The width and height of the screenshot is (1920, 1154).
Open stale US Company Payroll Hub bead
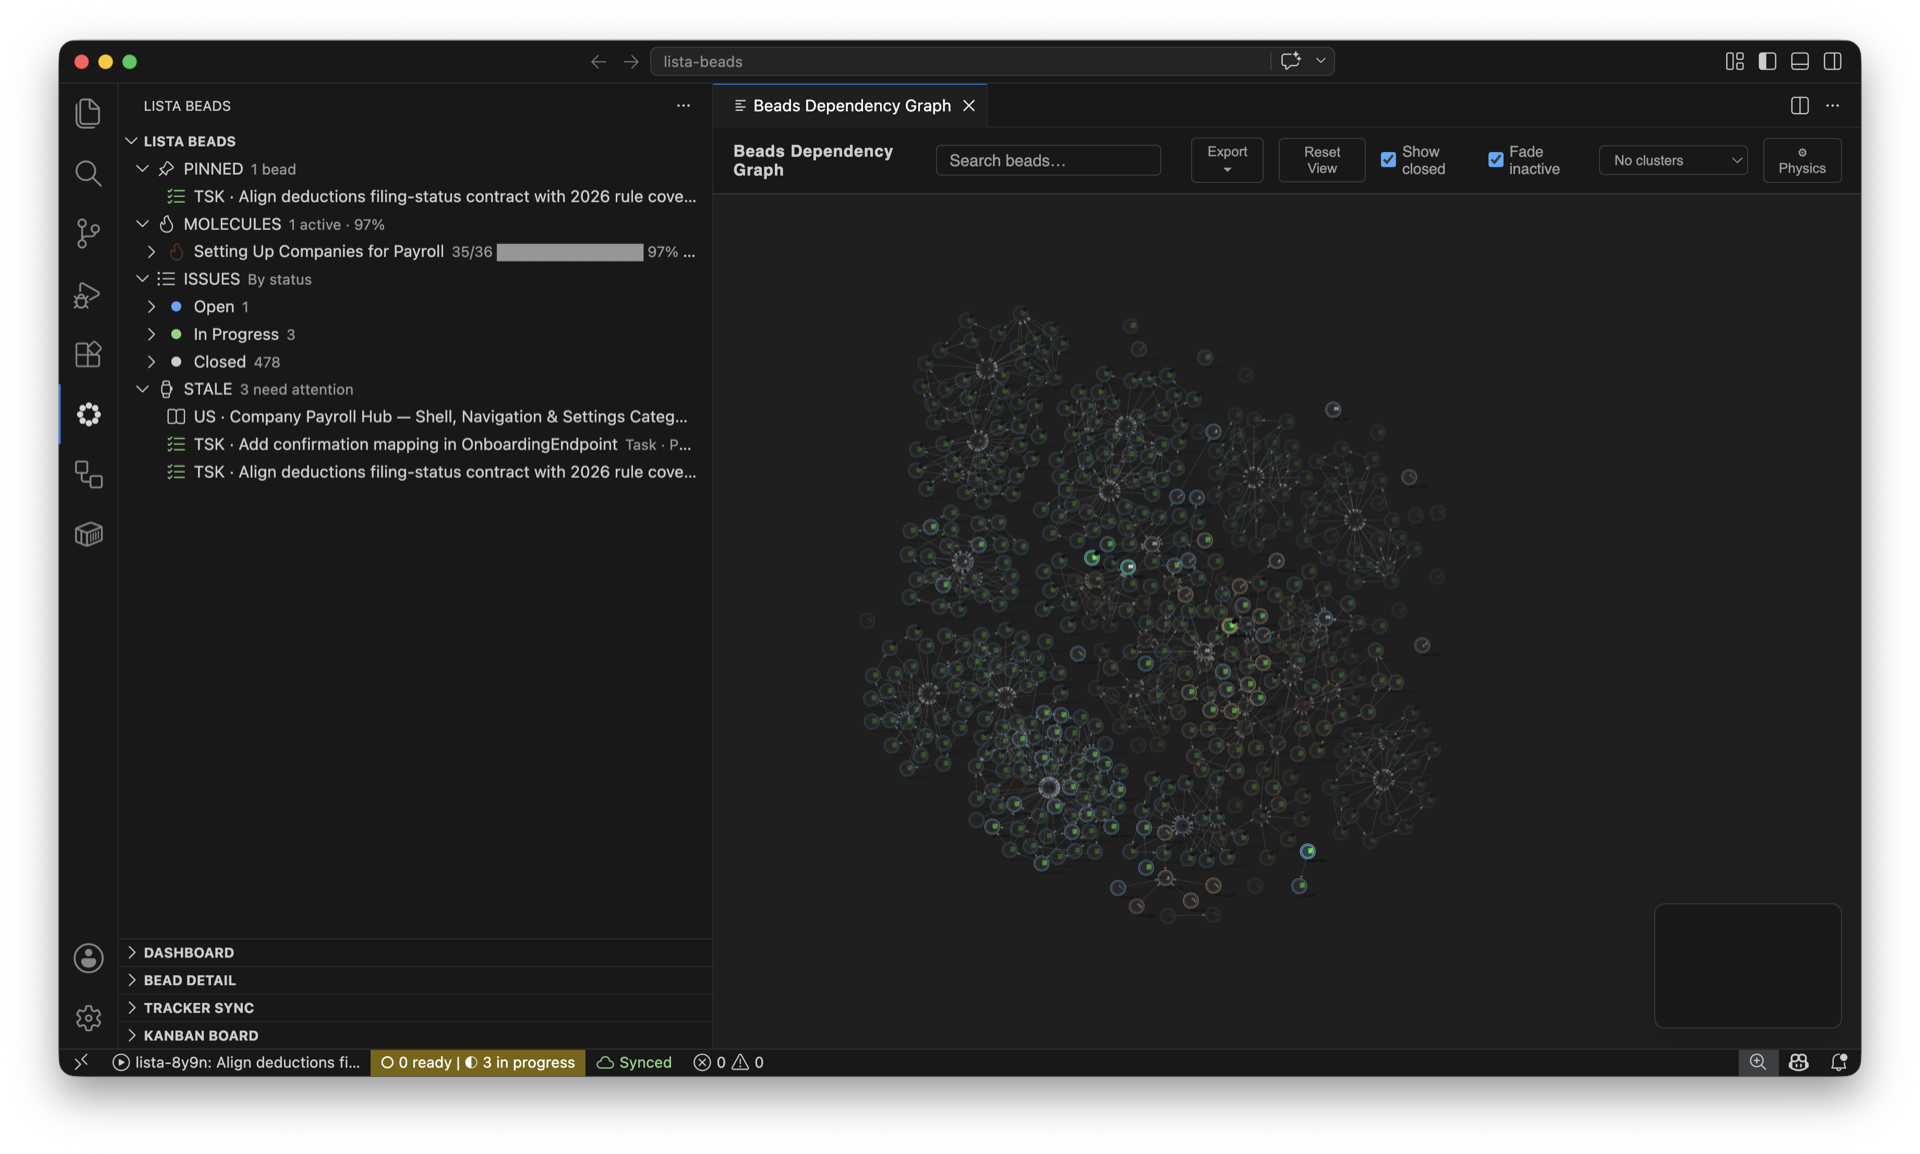[x=415, y=416]
